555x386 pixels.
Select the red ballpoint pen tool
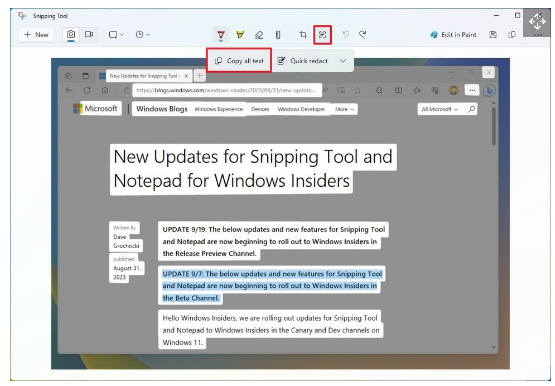tap(221, 35)
